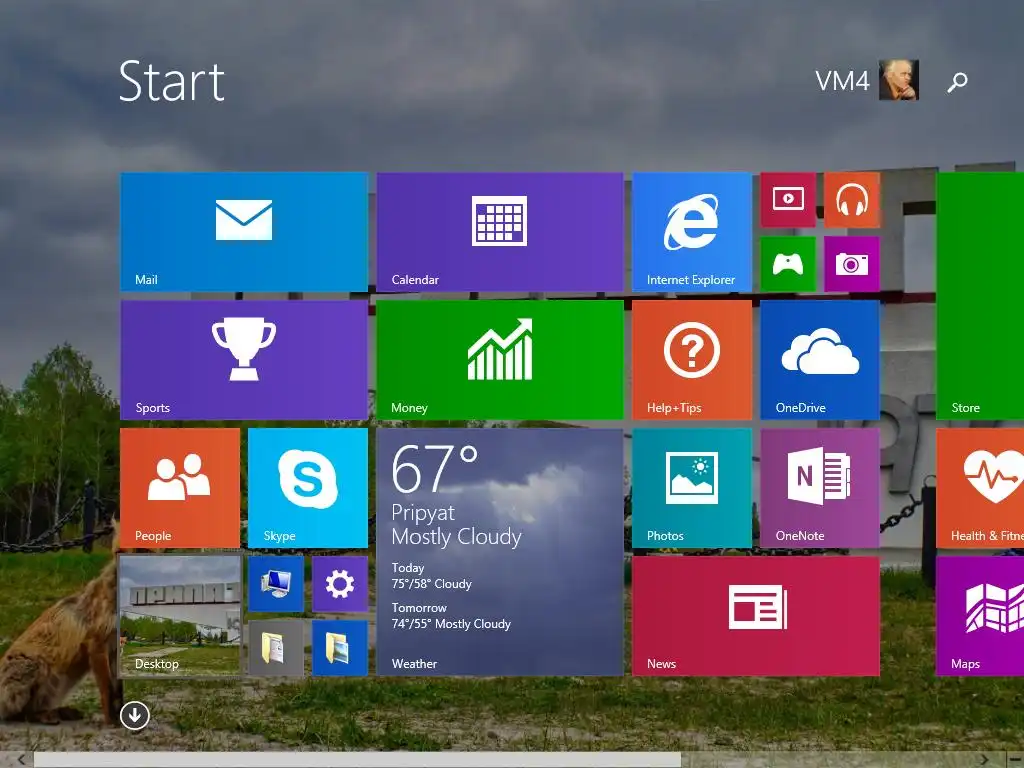Open the Calendar tile
Screen dimensions: 1024x768
click(x=500, y=231)
